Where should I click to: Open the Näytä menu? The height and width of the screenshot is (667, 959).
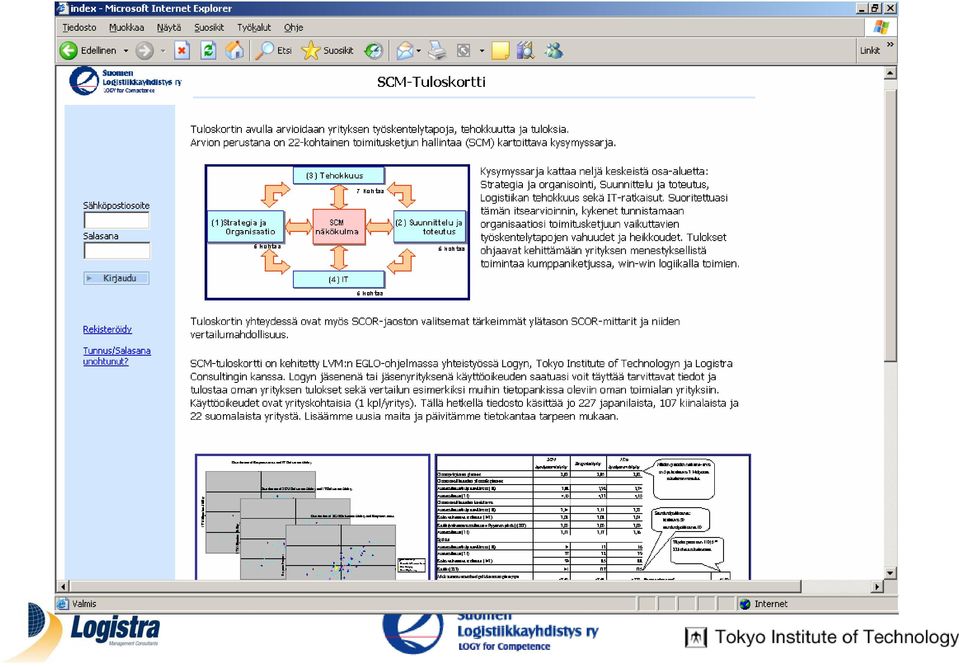tap(169, 28)
